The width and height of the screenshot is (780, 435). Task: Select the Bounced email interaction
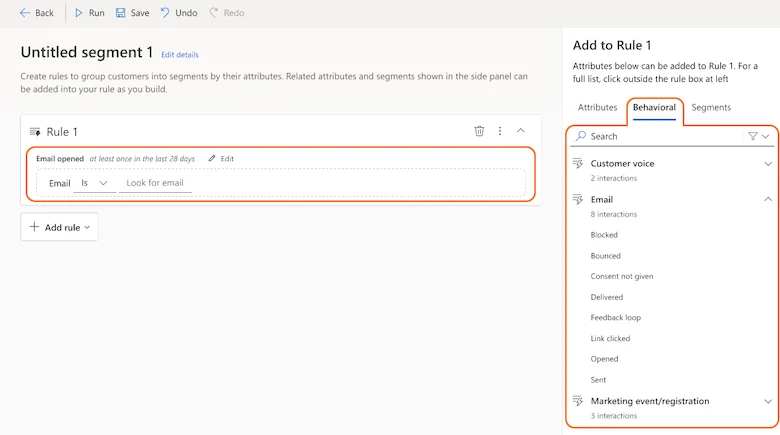tap(605, 256)
